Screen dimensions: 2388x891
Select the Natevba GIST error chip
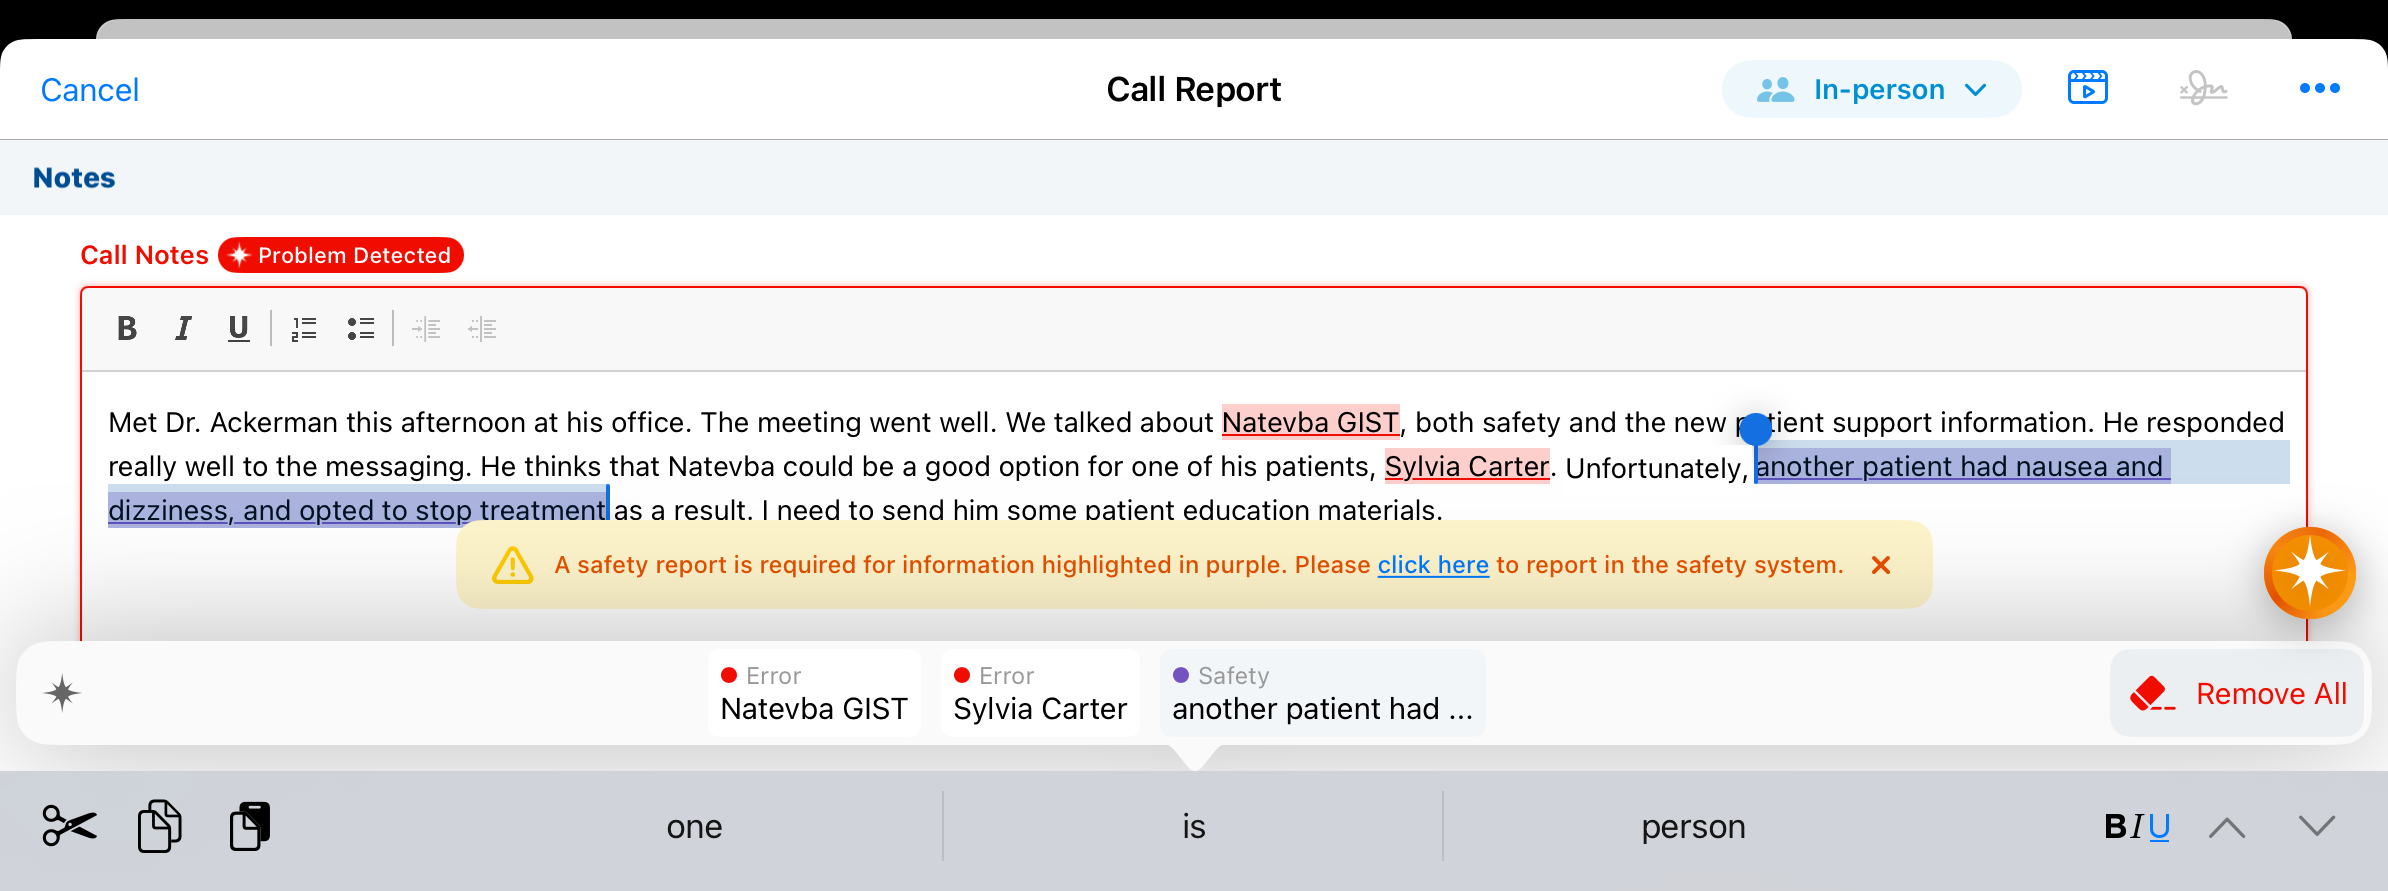(814, 693)
